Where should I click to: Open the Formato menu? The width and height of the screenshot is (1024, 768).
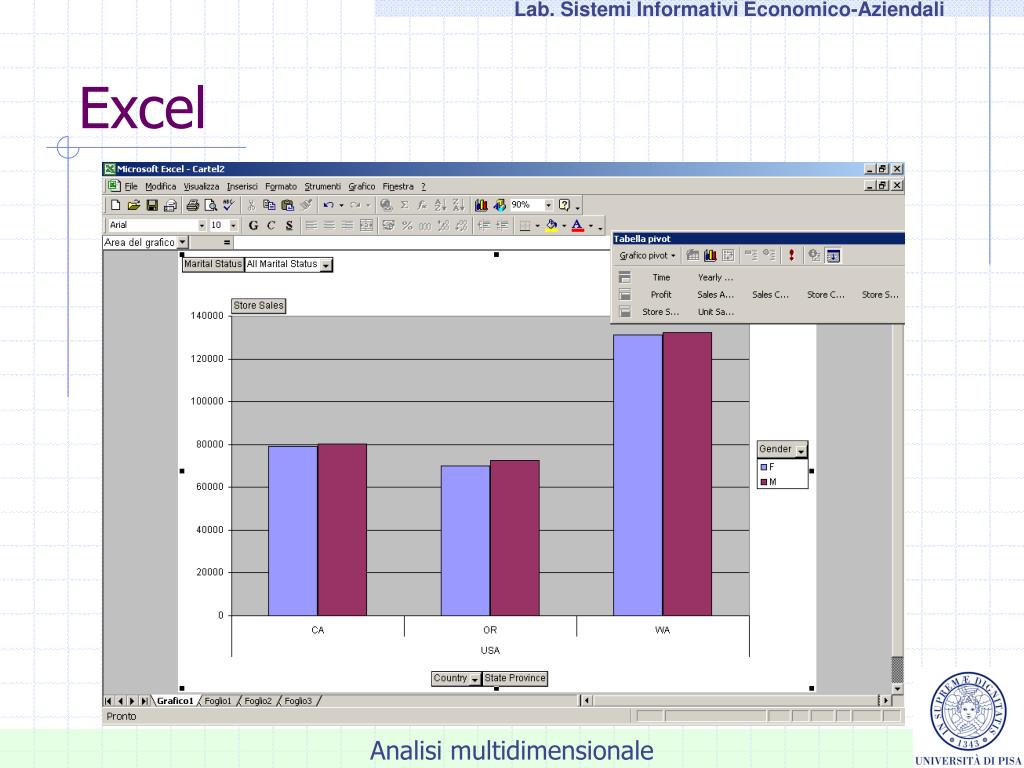281,187
